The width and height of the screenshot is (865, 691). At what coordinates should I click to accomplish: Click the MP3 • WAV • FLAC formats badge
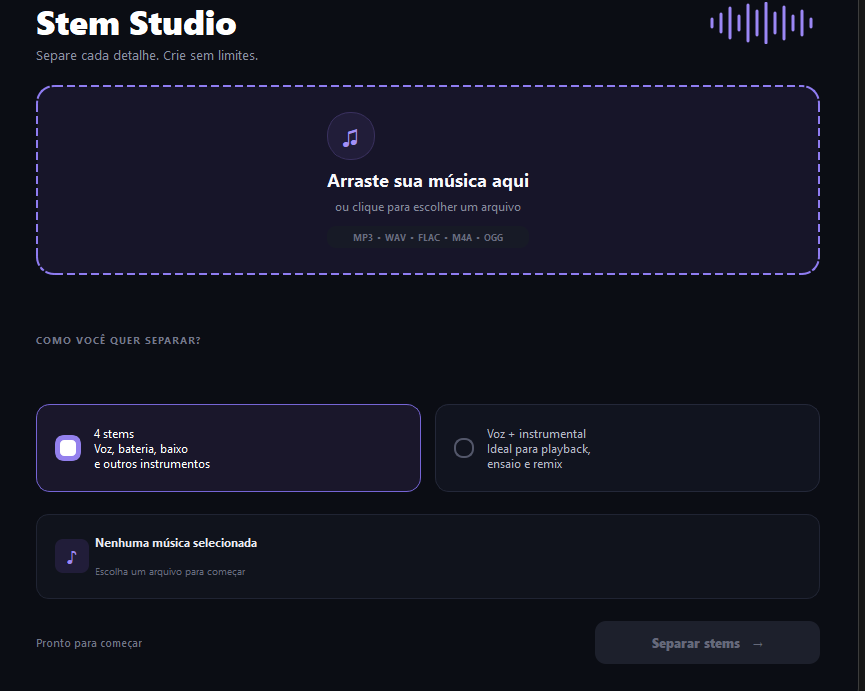(x=428, y=238)
